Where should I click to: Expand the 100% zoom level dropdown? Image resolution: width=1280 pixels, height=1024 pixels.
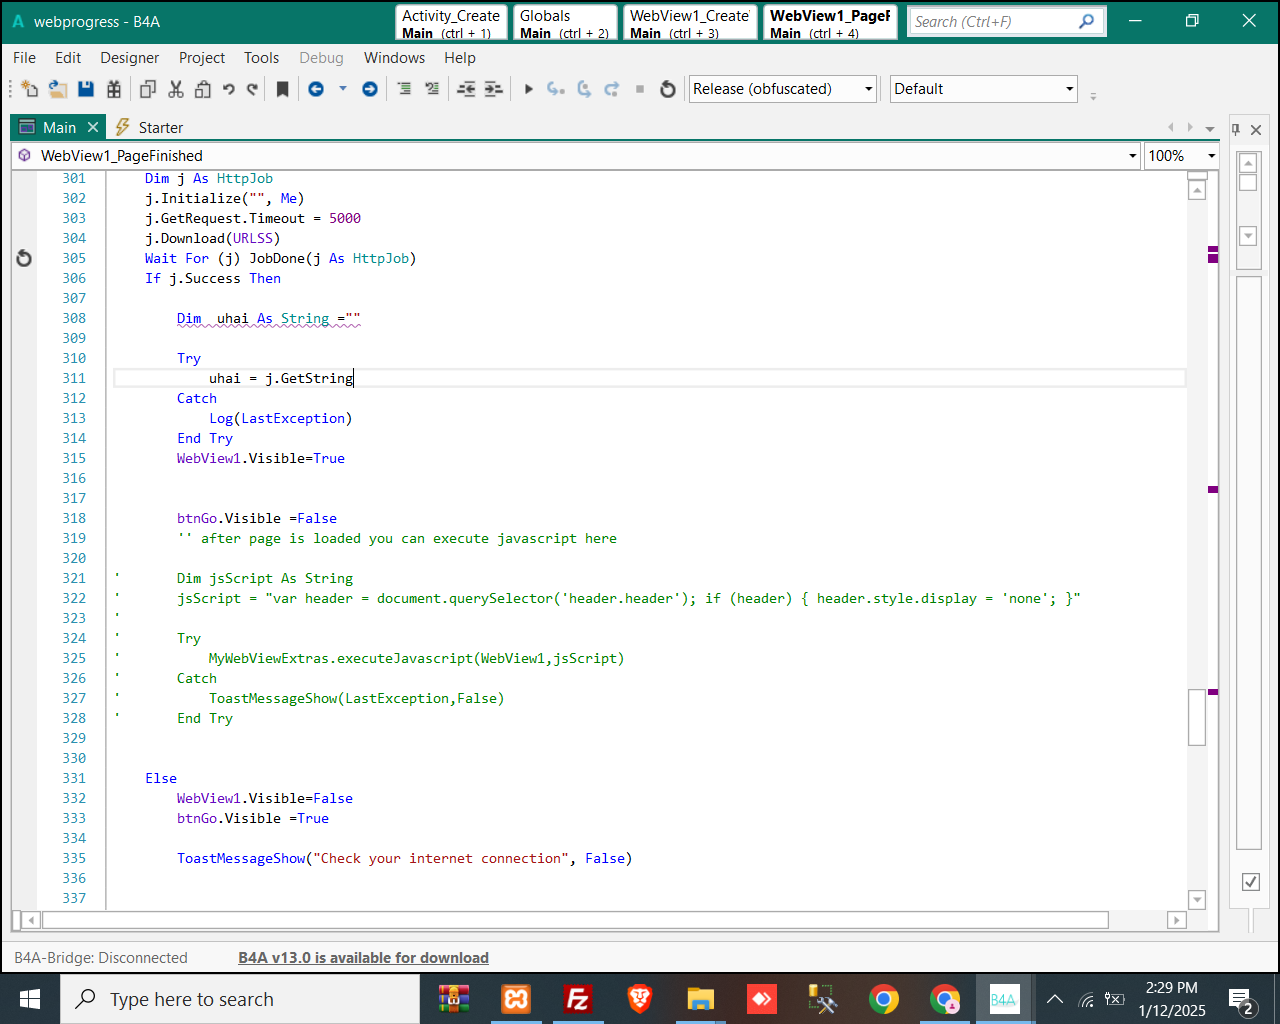coord(1211,156)
